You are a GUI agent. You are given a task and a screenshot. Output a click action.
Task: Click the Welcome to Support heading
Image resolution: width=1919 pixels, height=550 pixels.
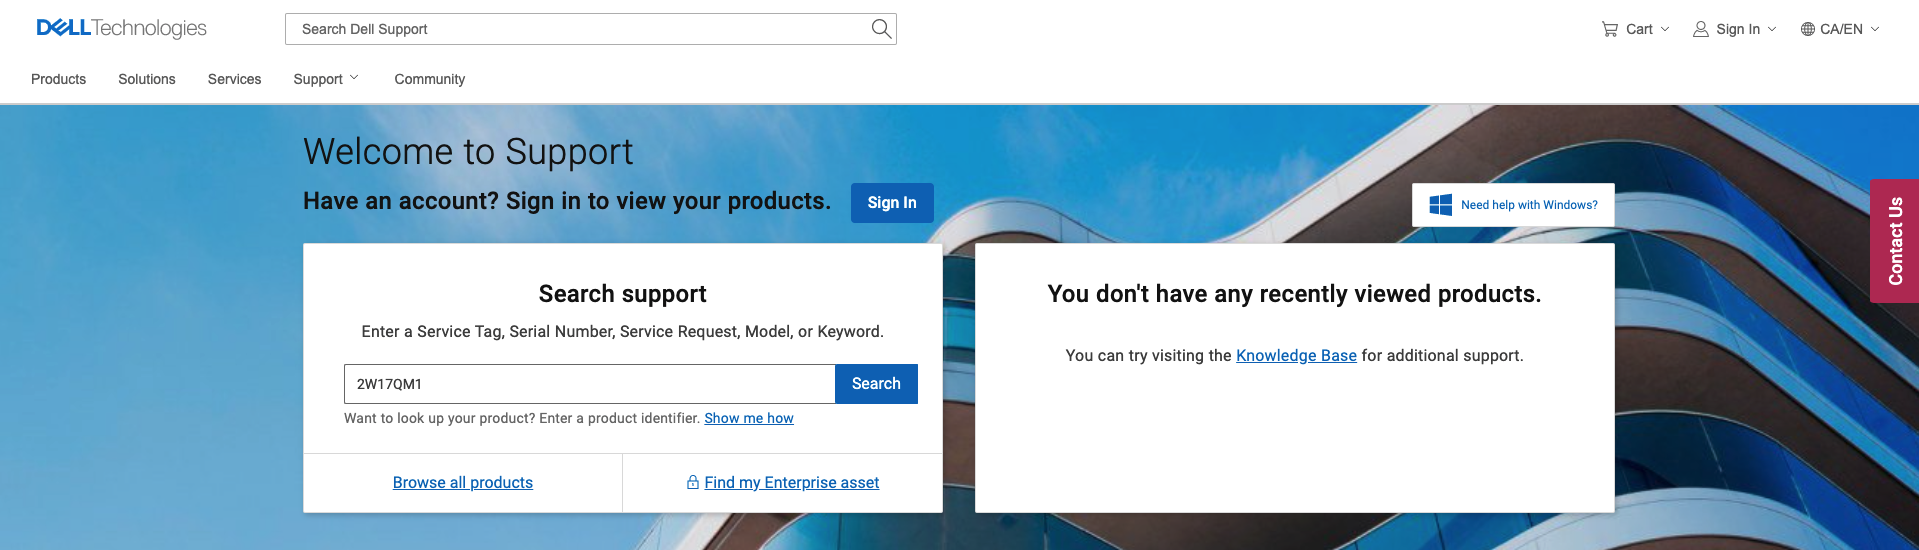pos(468,152)
